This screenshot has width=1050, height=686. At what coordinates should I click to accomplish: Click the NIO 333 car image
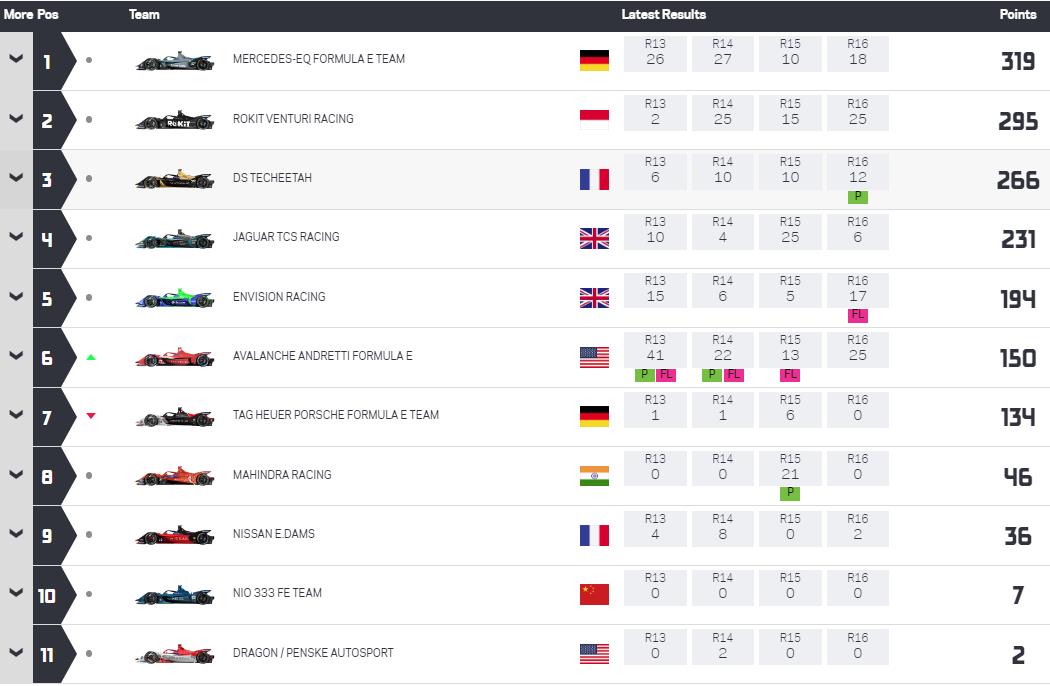(x=175, y=595)
